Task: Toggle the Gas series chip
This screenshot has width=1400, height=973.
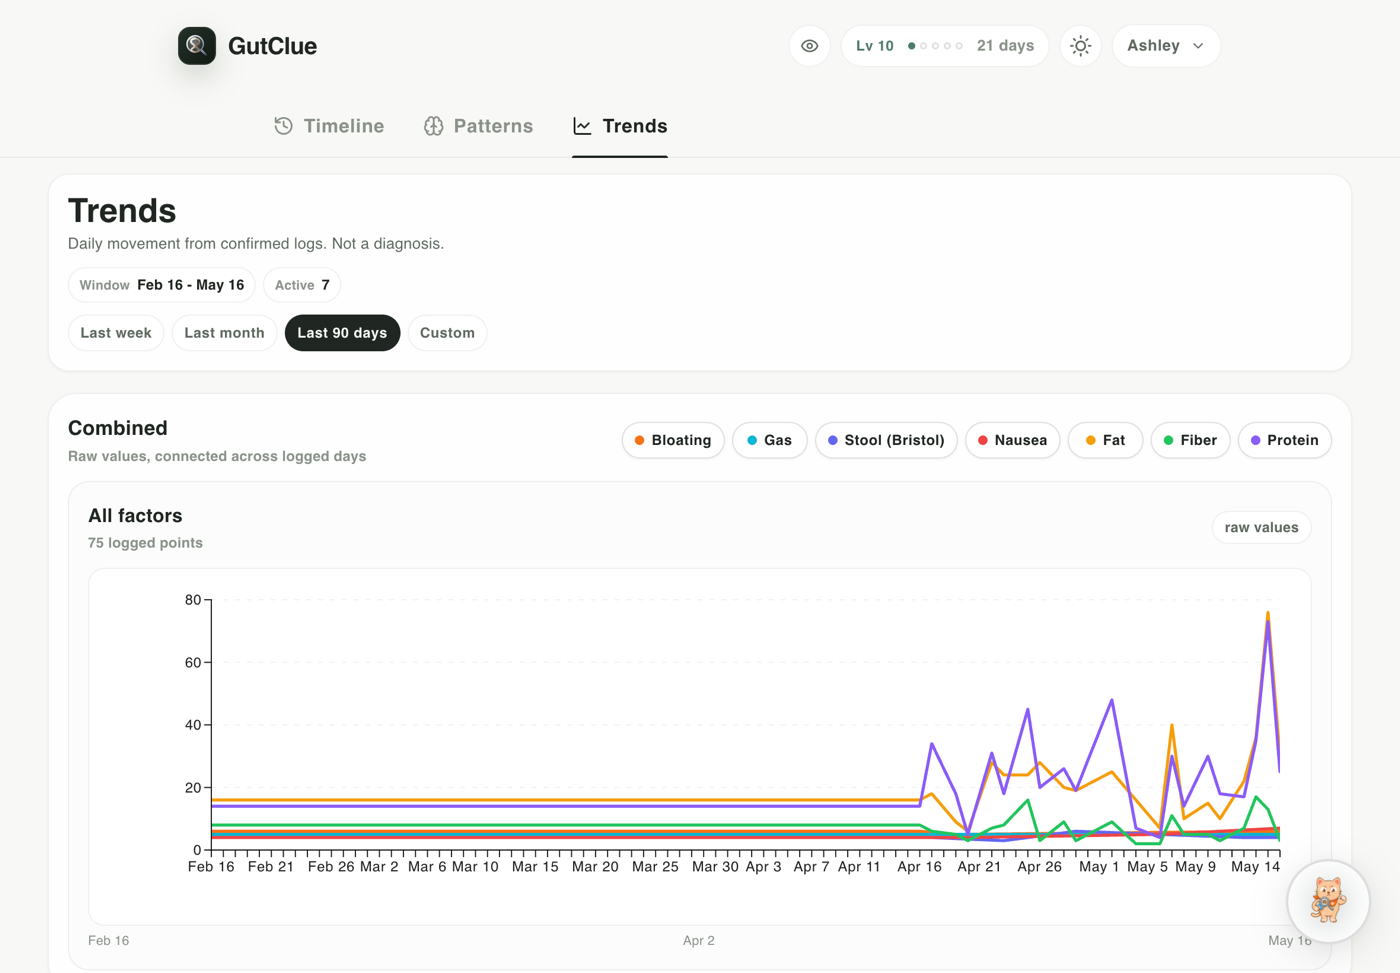Action: [x=770, y=440]
